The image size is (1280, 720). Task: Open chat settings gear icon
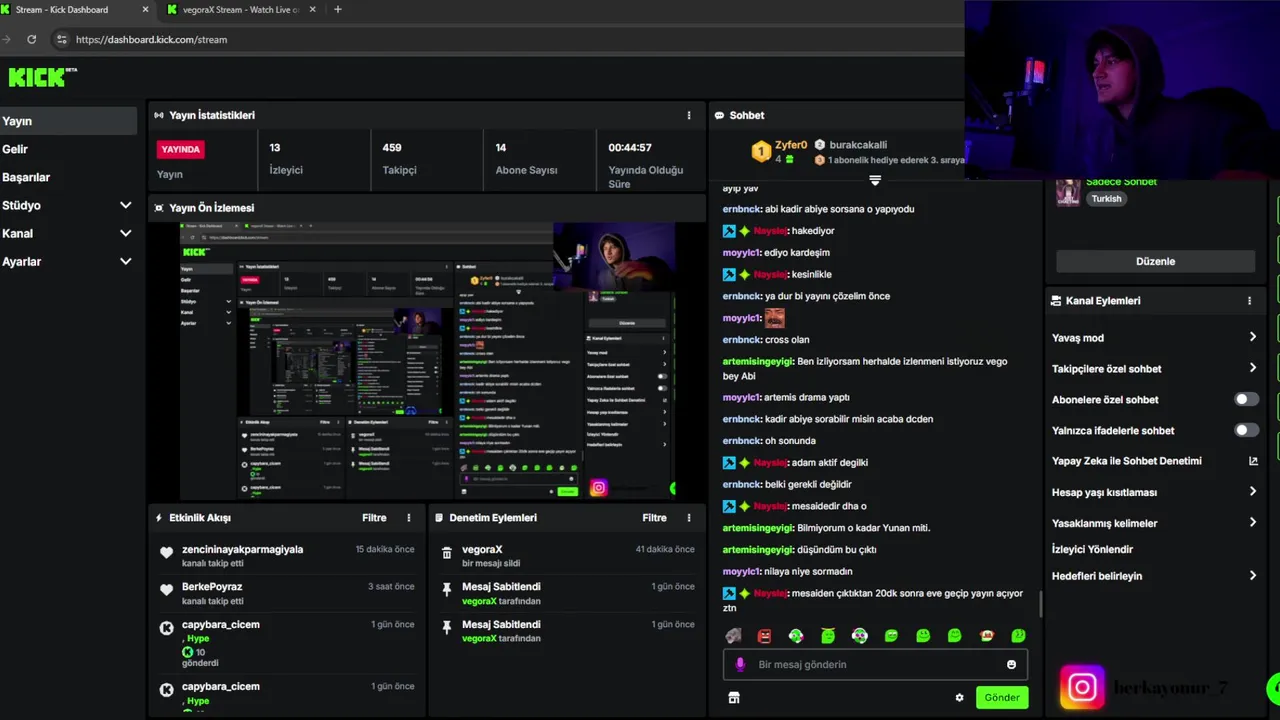[959, 698]
